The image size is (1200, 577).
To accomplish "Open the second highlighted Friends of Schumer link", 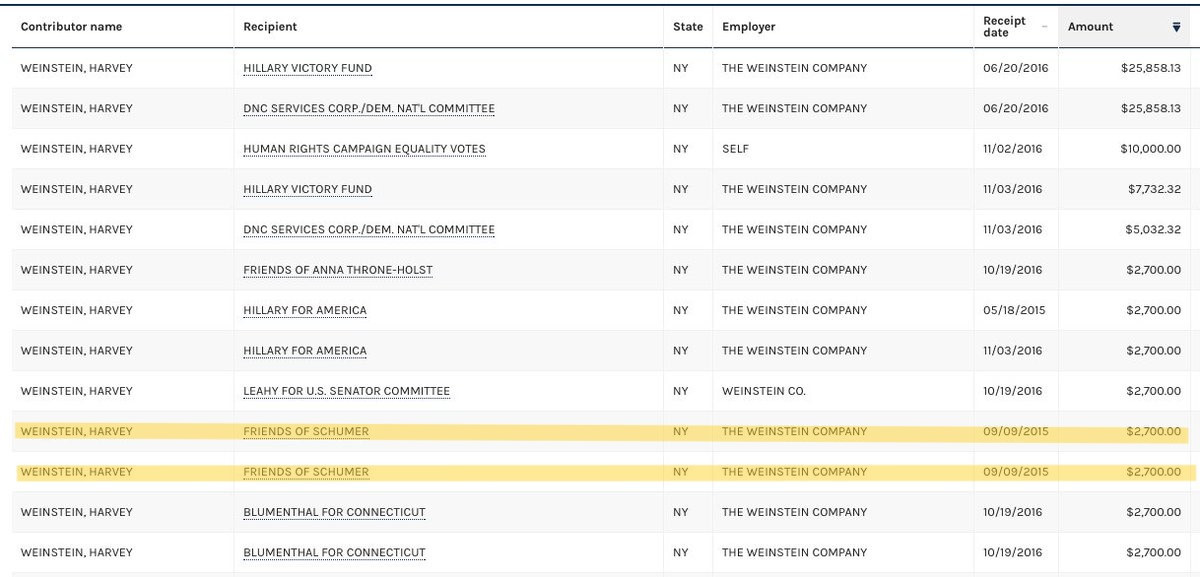I will tap(306, 472).
